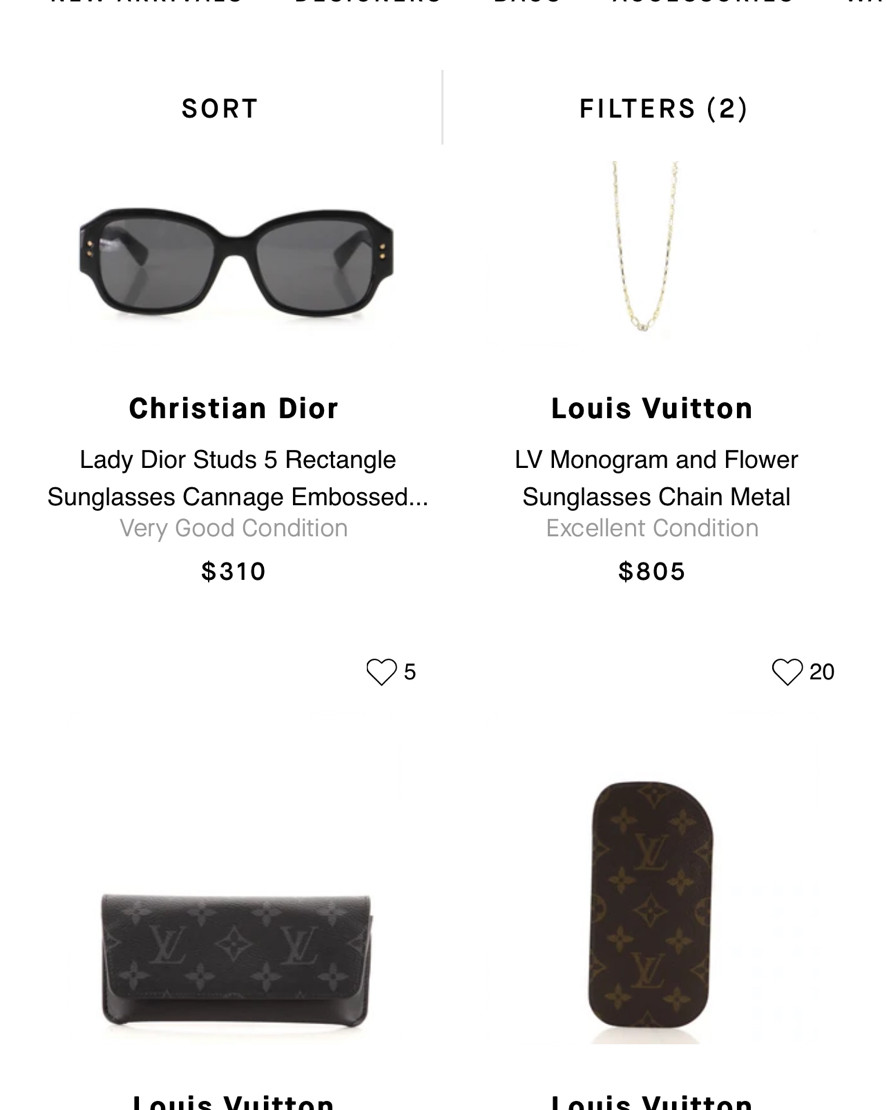Open the black monogram glasses case image
Image resolution: width=887 pixels, height=1110 pixels.
pos(235,958)
